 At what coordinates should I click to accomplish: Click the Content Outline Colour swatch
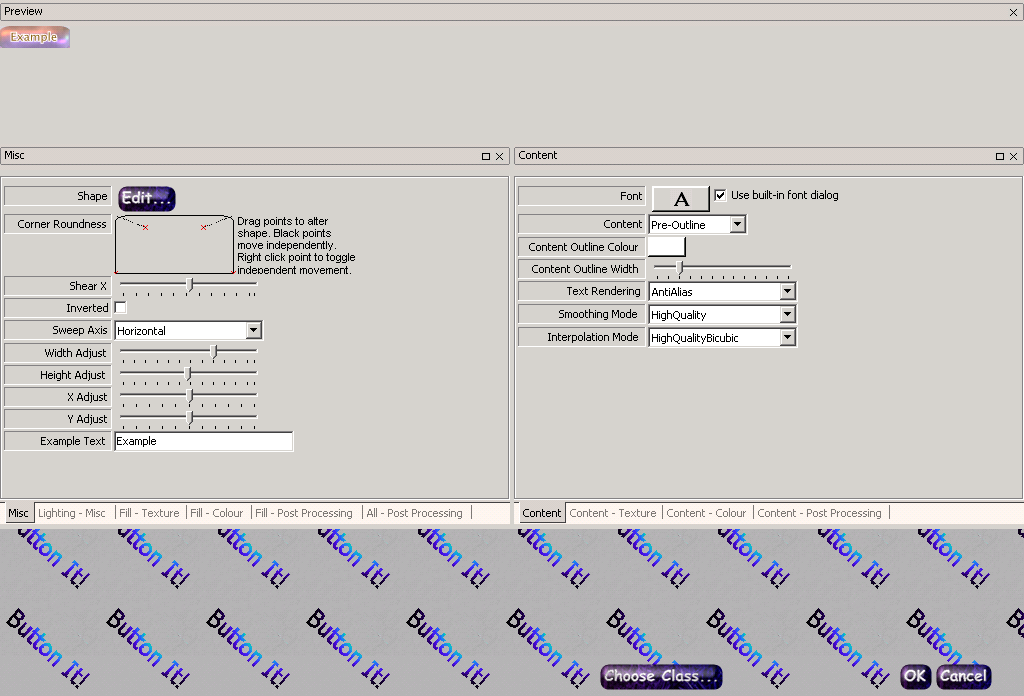tap(667, 247)
